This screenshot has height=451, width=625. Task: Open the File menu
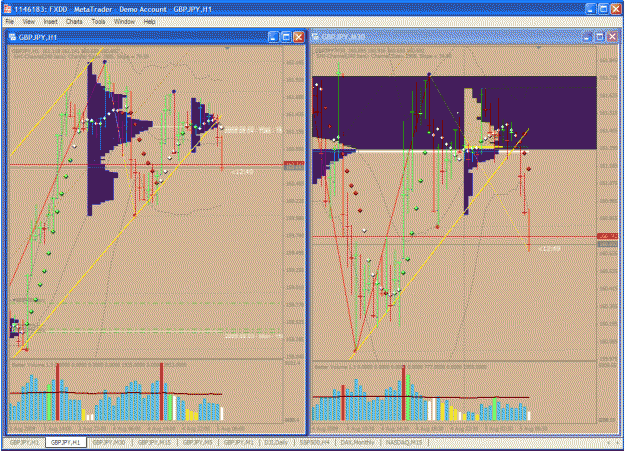10,22
